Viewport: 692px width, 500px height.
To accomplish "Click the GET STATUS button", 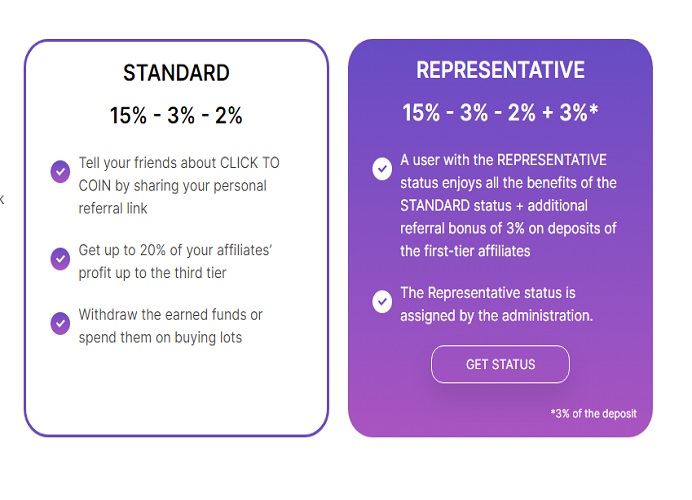I will (500, 364).
